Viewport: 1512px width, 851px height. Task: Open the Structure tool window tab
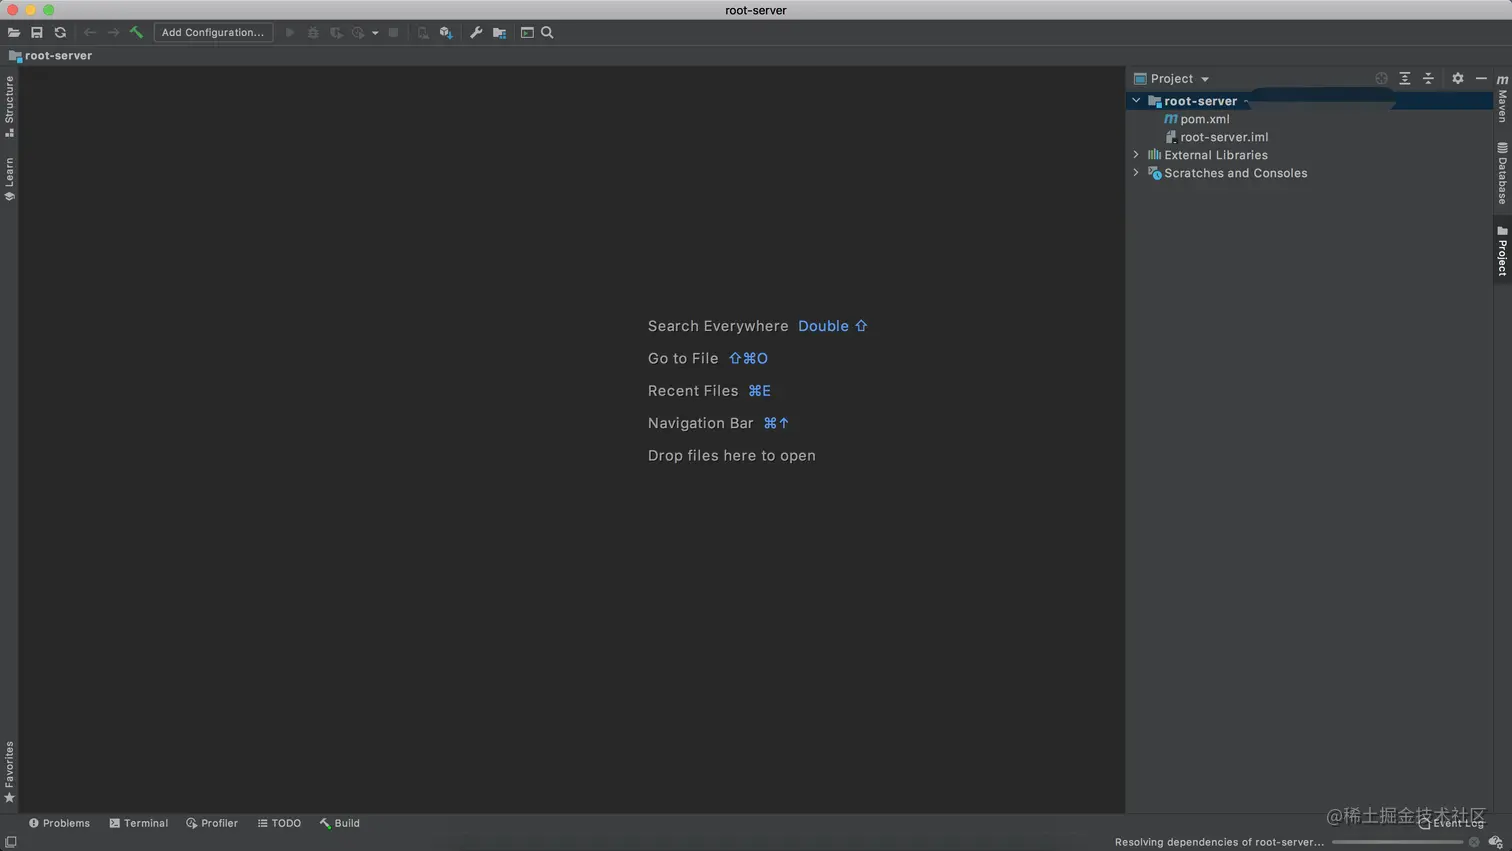coord(9,106)
